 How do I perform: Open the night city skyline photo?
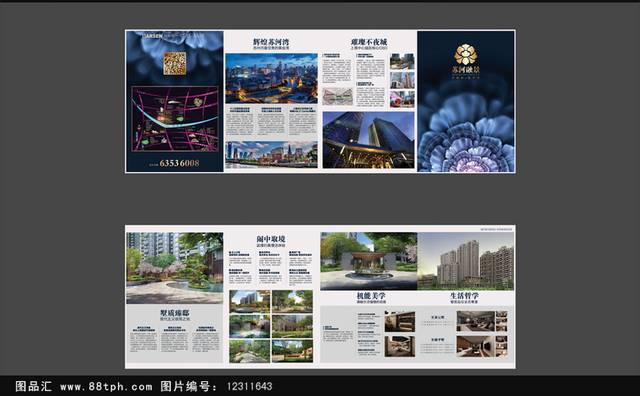pos(271,78)
